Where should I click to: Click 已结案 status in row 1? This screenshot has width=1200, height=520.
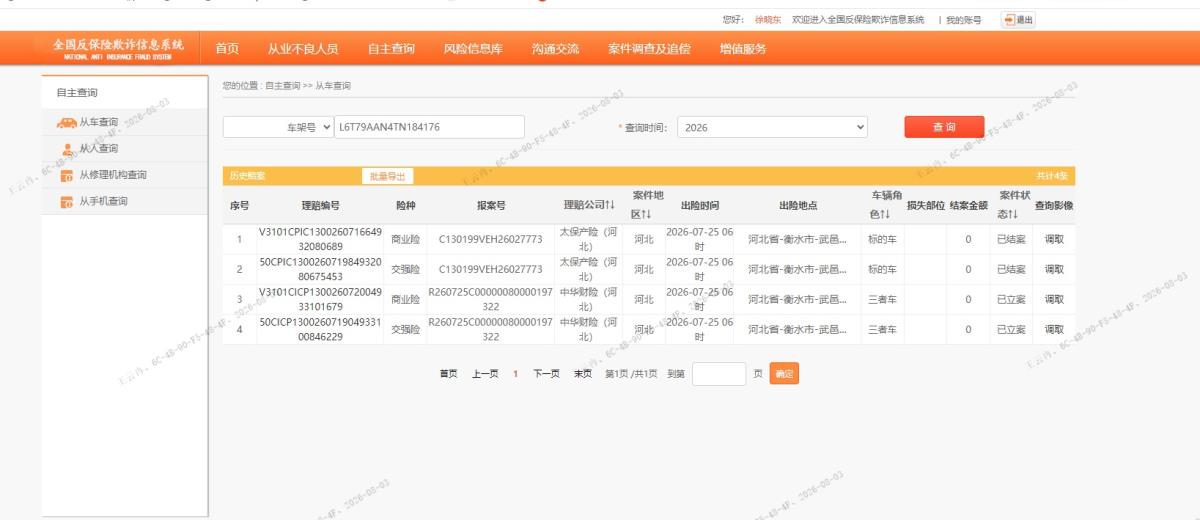pyautogui.click(x=1010, y=240)
